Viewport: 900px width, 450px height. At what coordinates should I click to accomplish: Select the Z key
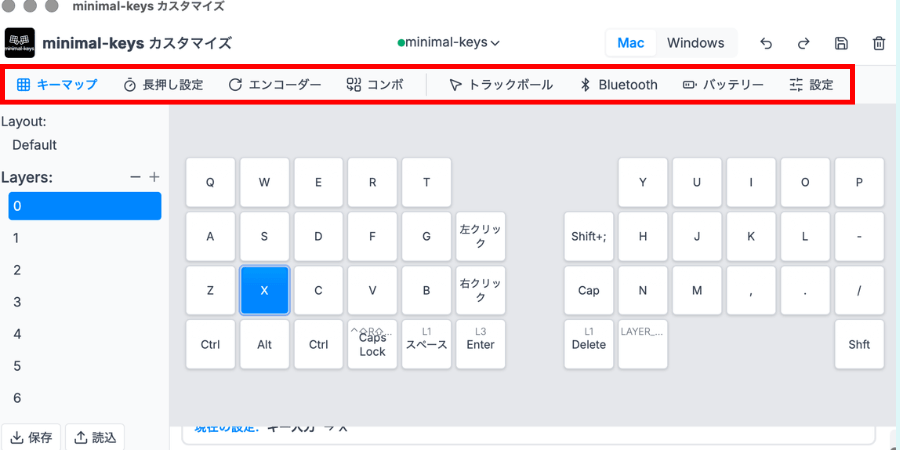[x=211, y=290]
